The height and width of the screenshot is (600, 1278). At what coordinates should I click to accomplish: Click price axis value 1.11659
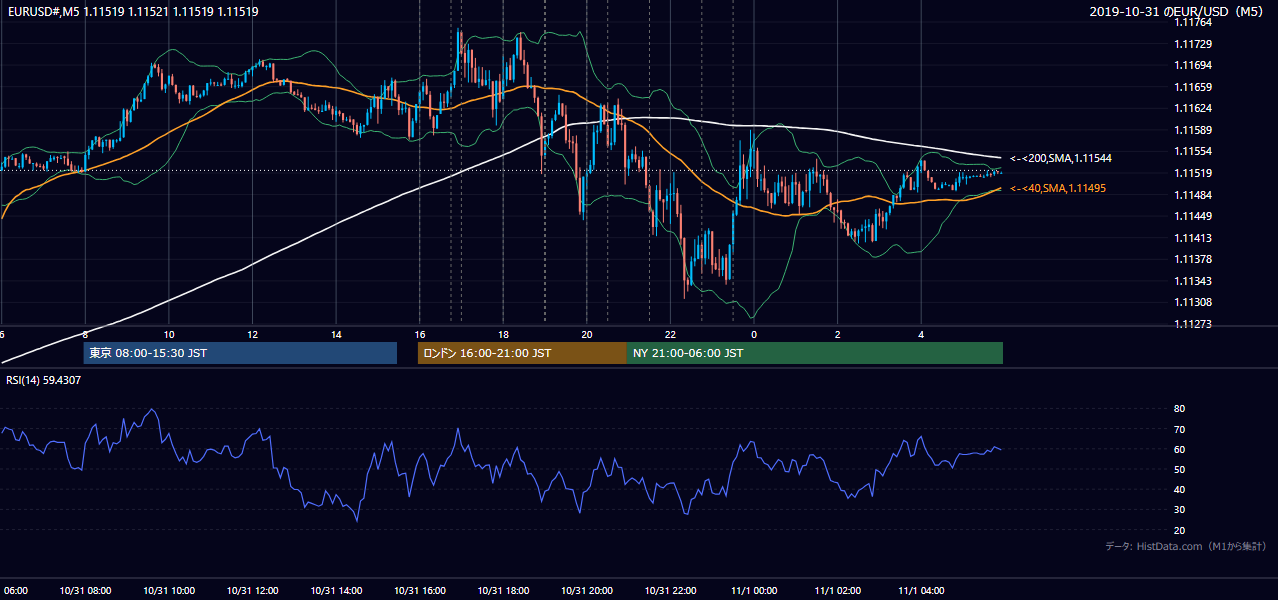(1192, 87)
